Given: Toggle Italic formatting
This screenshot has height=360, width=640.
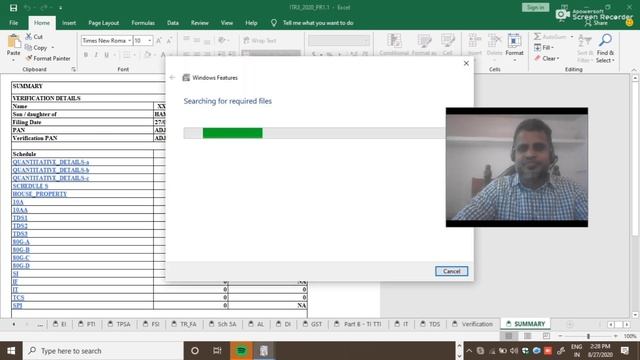Looking at the screenshot, I should [x=96, y=55].
